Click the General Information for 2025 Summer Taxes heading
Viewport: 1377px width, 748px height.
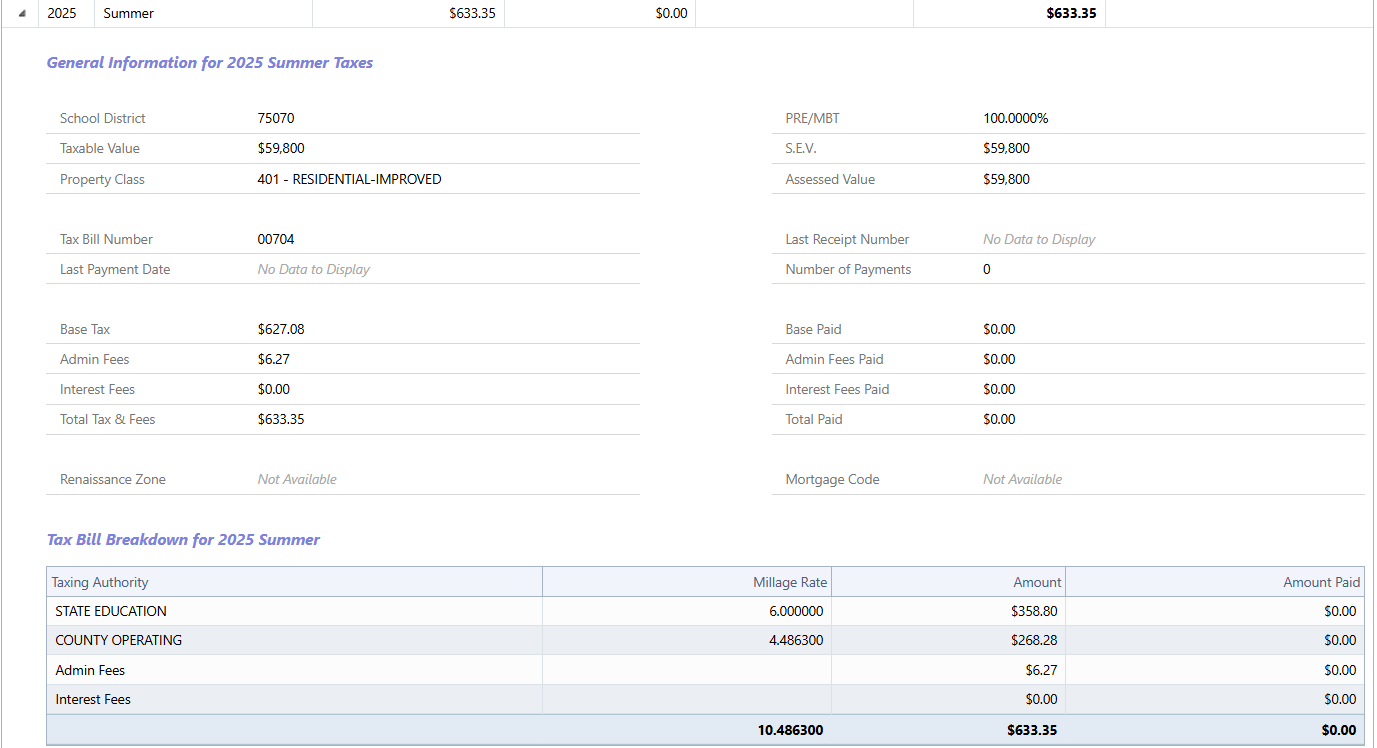[210, 63]
